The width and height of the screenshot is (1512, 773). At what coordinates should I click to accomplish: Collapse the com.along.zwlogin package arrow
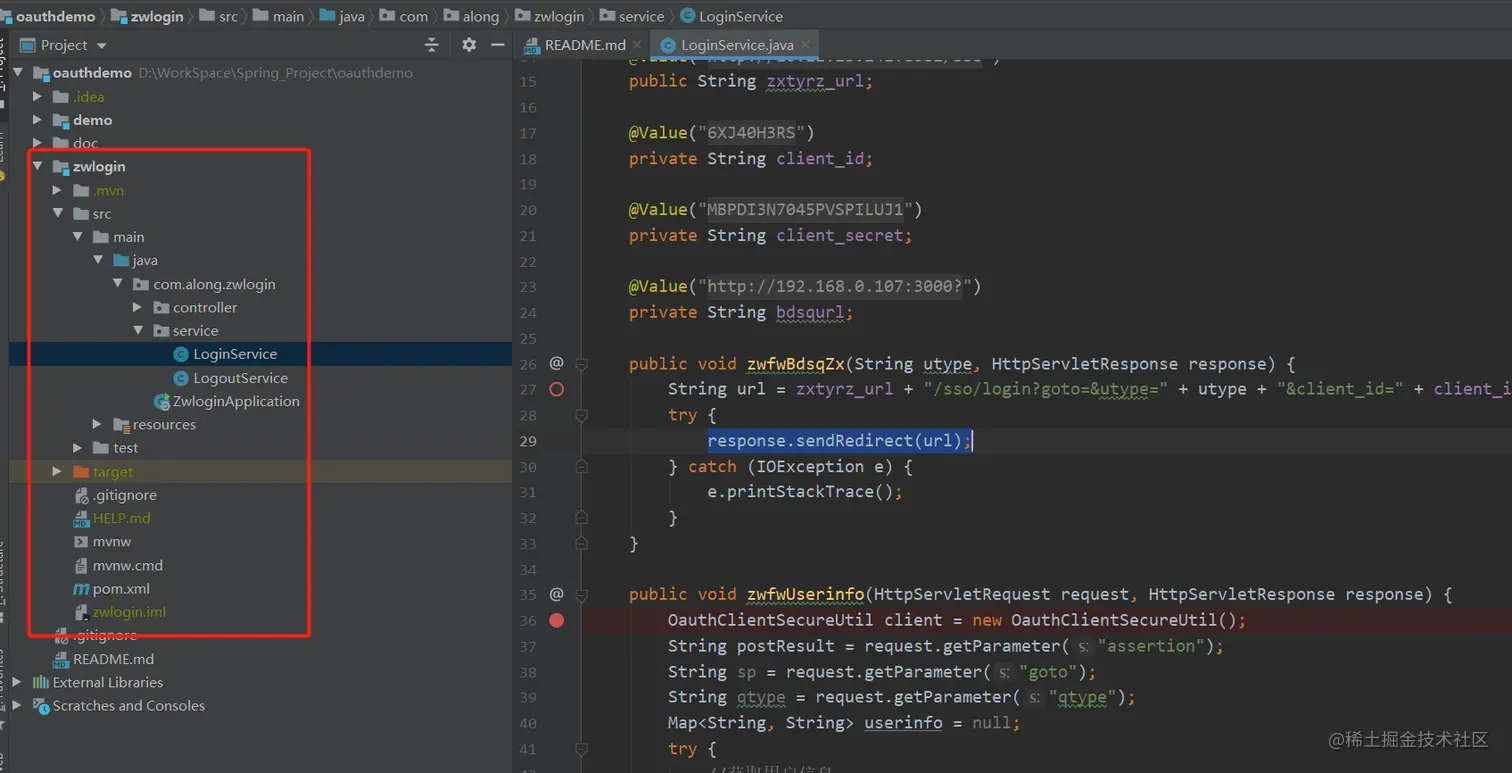(x=118, y=284)
